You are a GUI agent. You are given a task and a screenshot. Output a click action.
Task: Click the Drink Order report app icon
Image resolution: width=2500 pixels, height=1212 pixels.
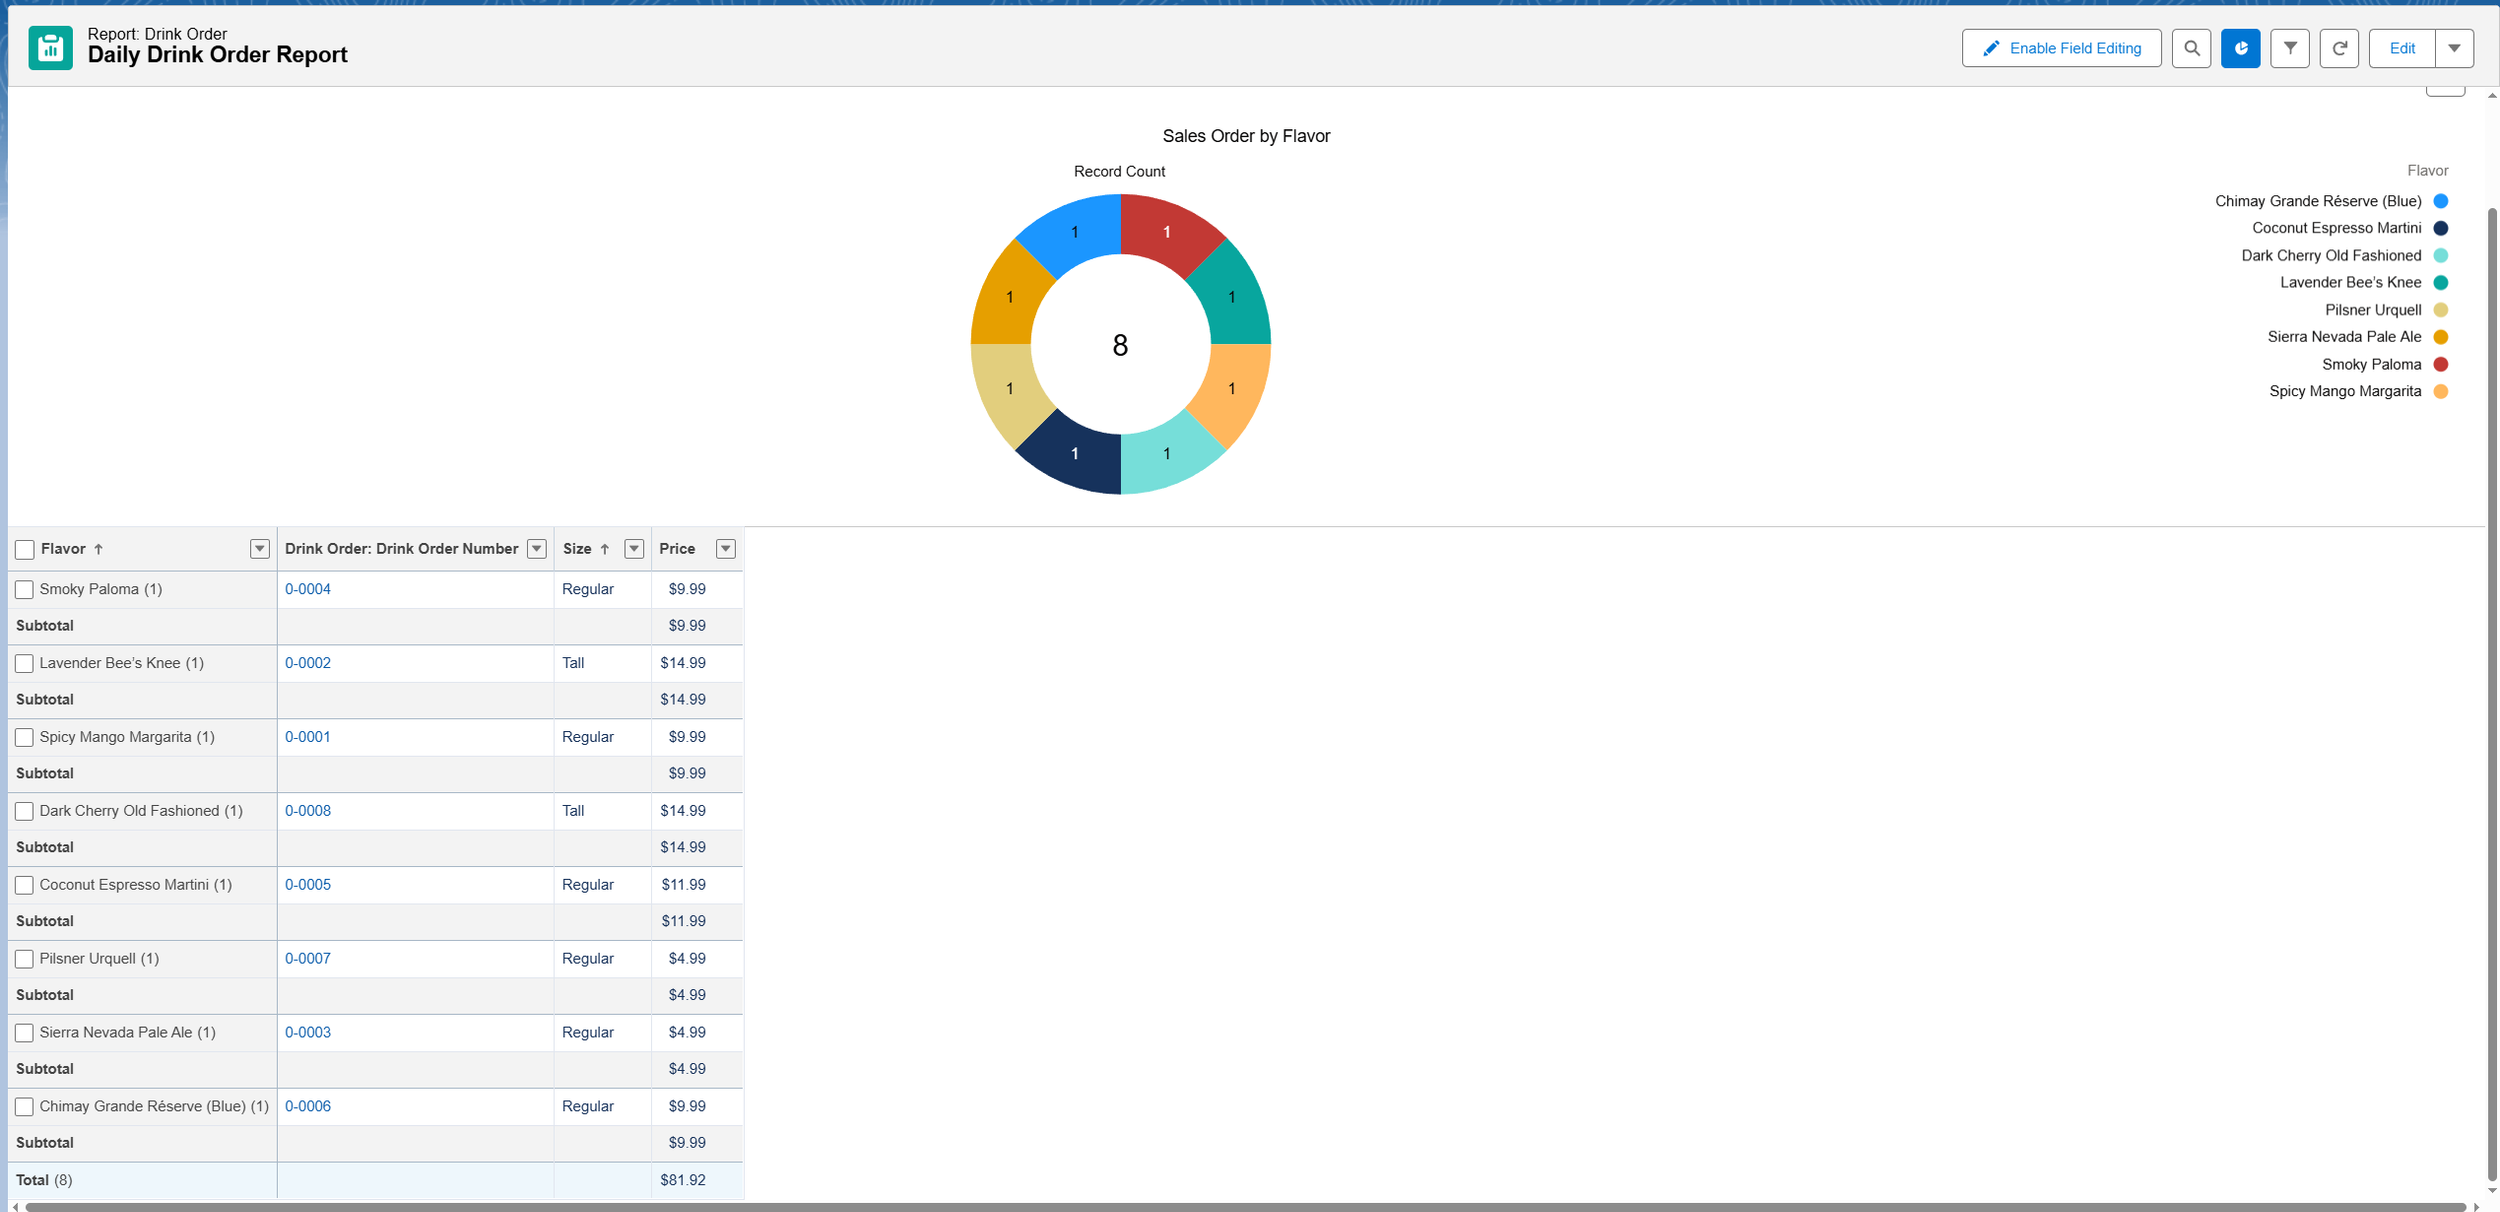pos(50,48)
